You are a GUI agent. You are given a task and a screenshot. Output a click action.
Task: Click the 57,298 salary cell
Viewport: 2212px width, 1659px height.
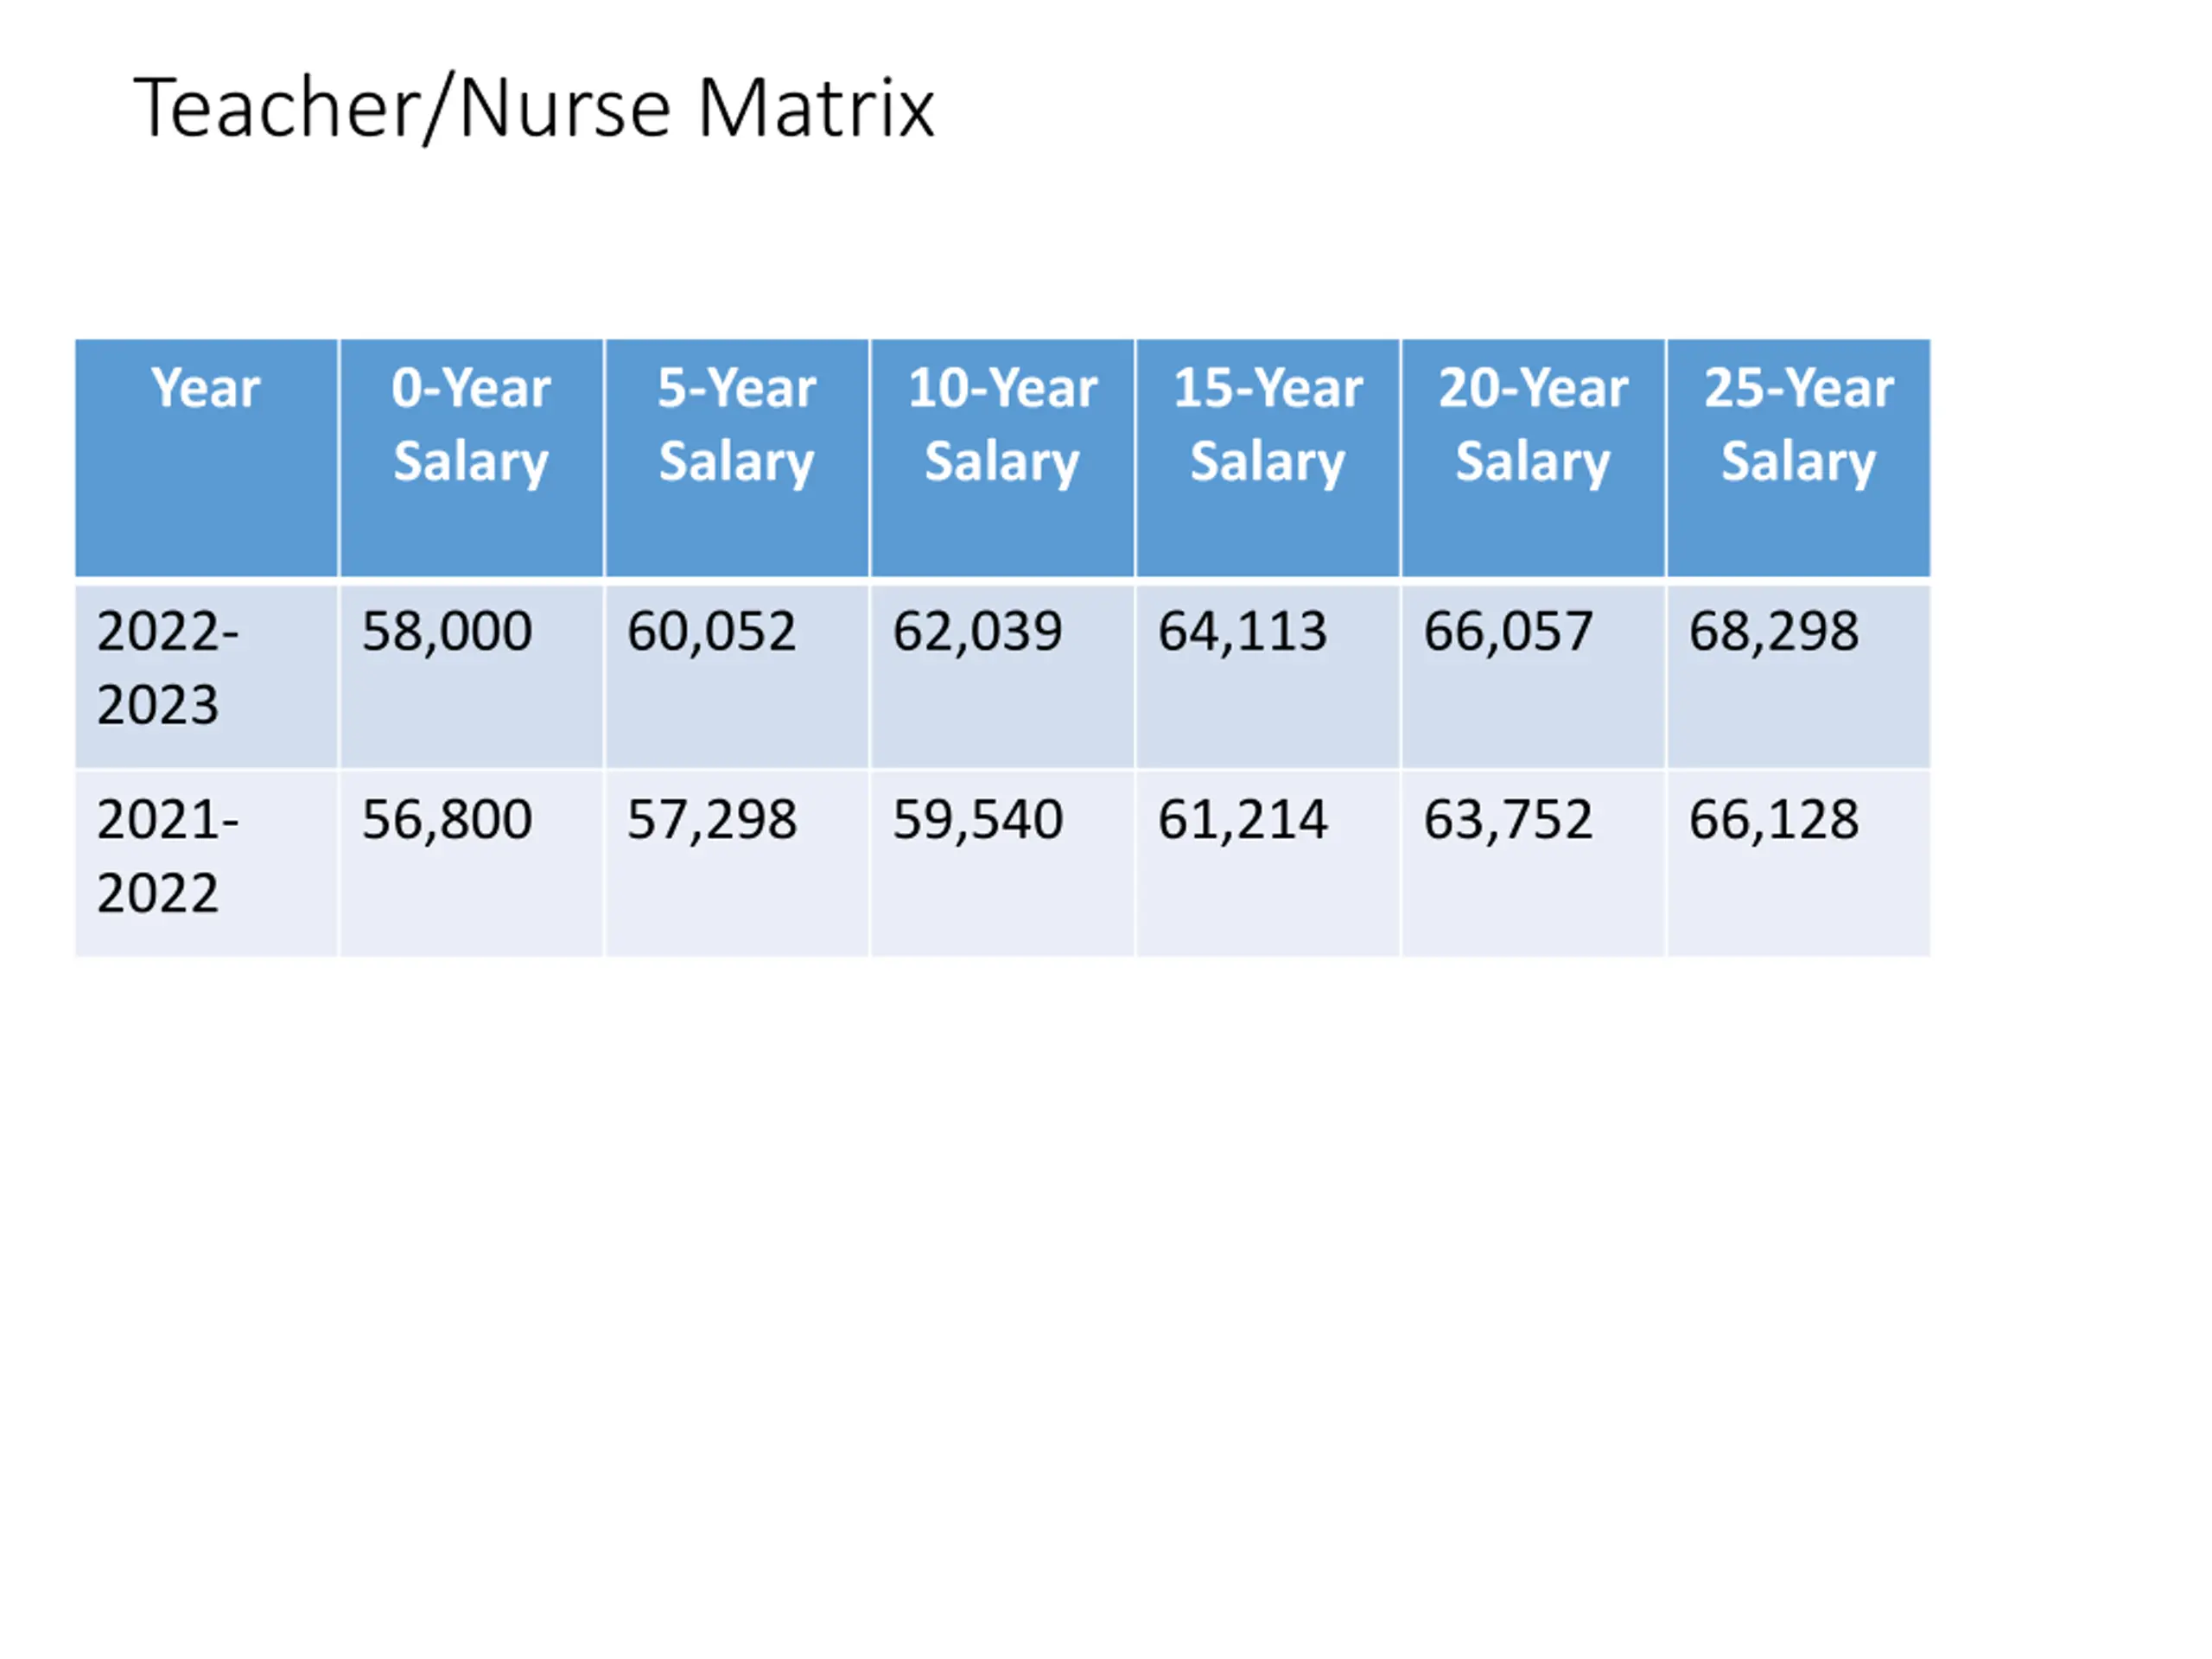click(737, 864)
